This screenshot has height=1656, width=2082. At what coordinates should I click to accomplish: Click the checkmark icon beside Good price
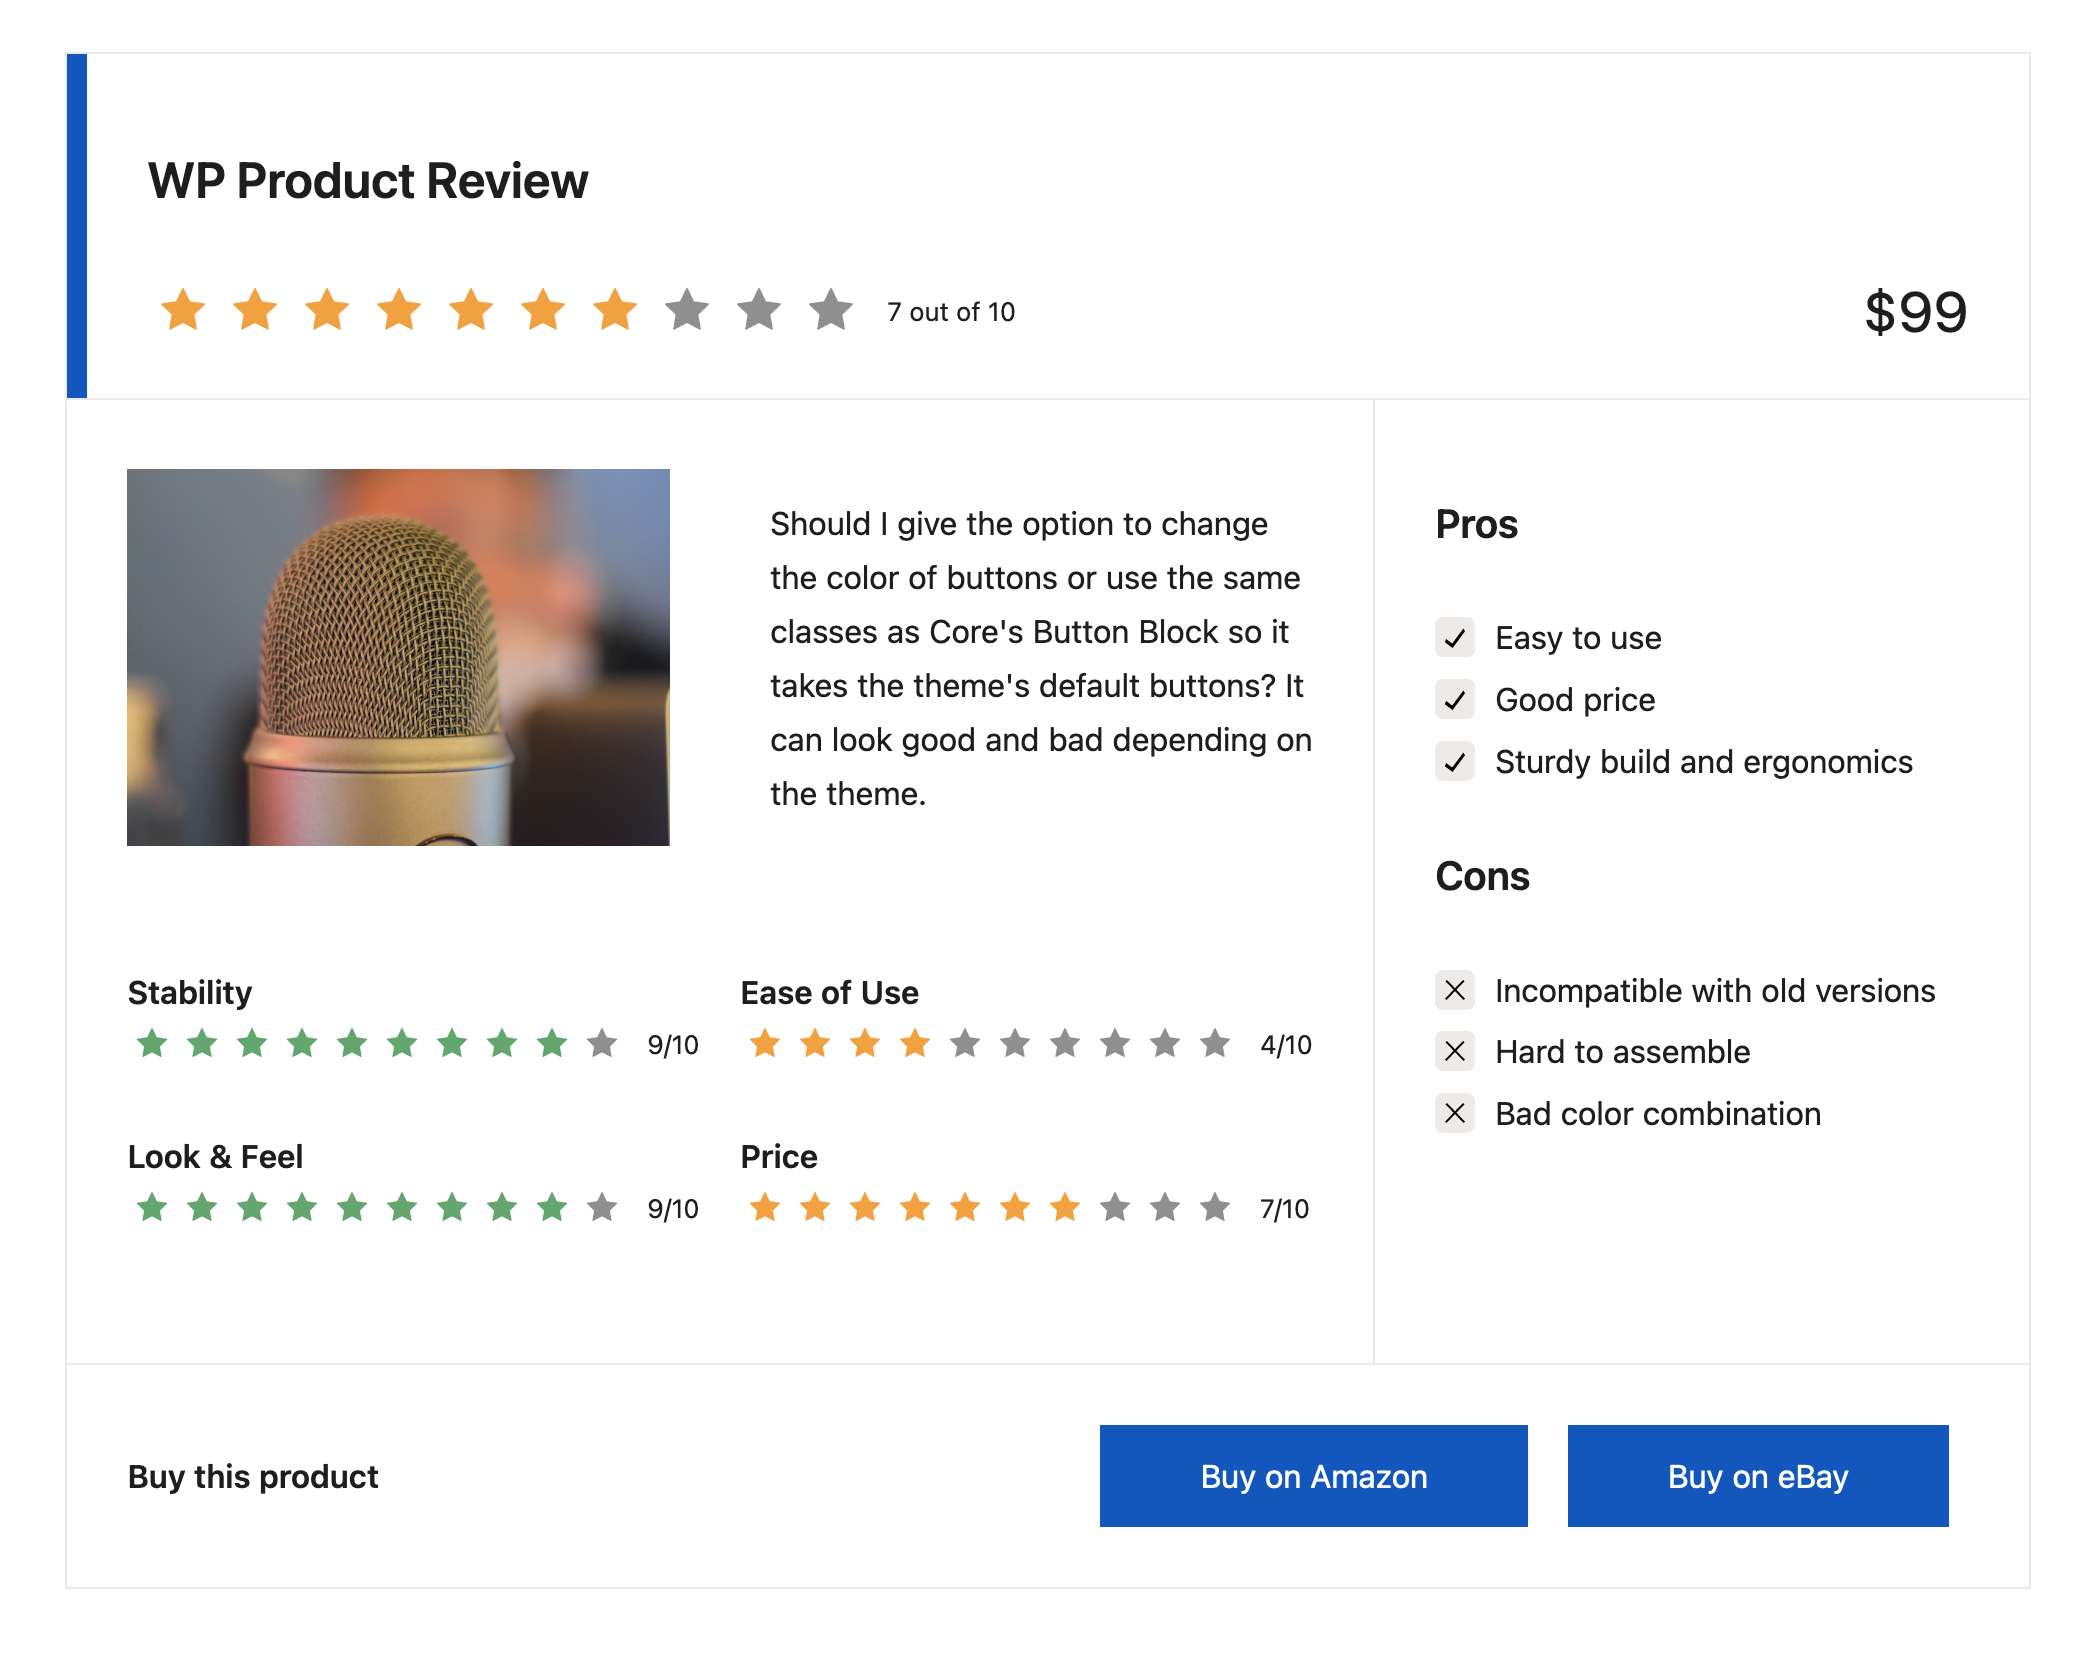pyautogui.click(x=1455, y=700)
